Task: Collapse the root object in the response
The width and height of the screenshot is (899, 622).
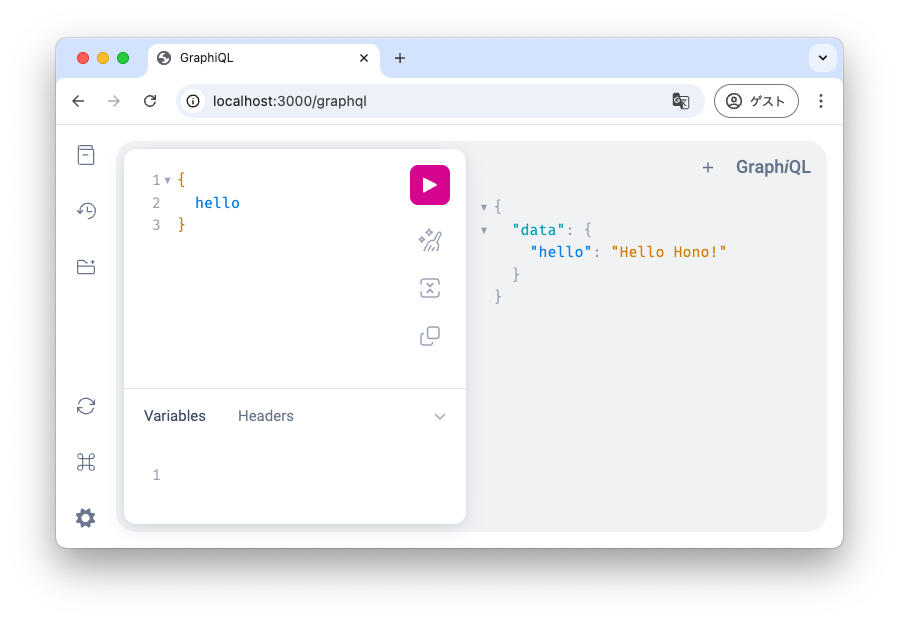Action: [x=484, y=208]
